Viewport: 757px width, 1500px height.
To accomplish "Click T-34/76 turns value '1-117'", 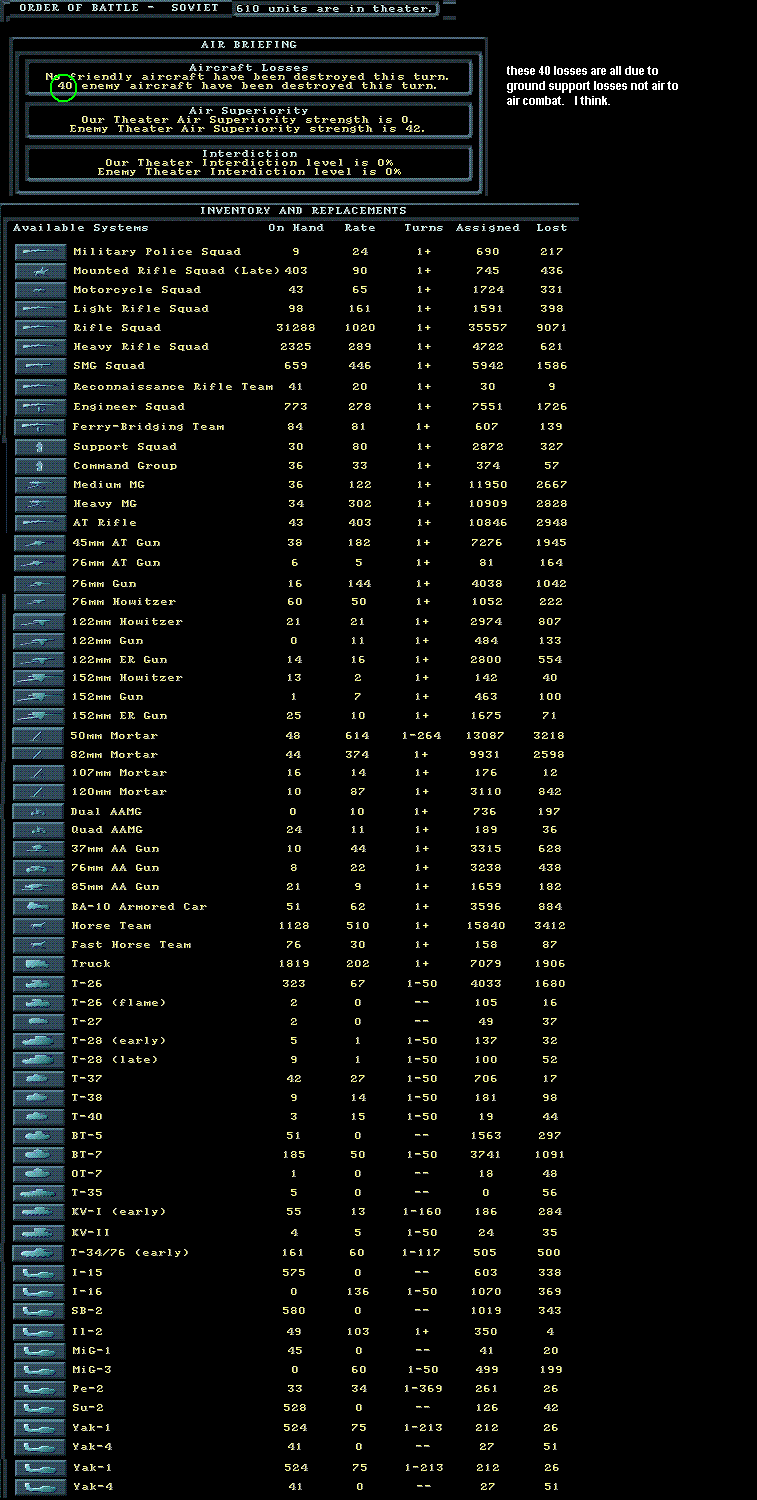I will pyautogui.click(x=423, y=1253).
